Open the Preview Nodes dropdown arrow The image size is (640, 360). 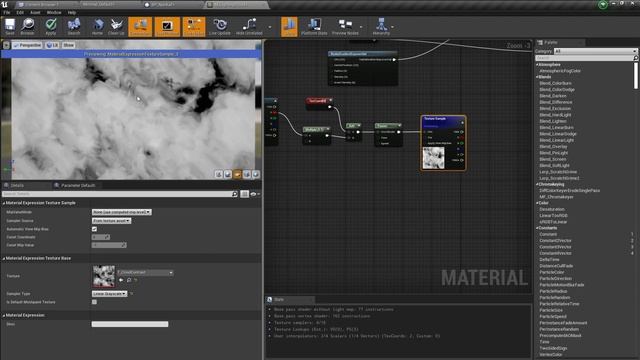tap(361, 27)
